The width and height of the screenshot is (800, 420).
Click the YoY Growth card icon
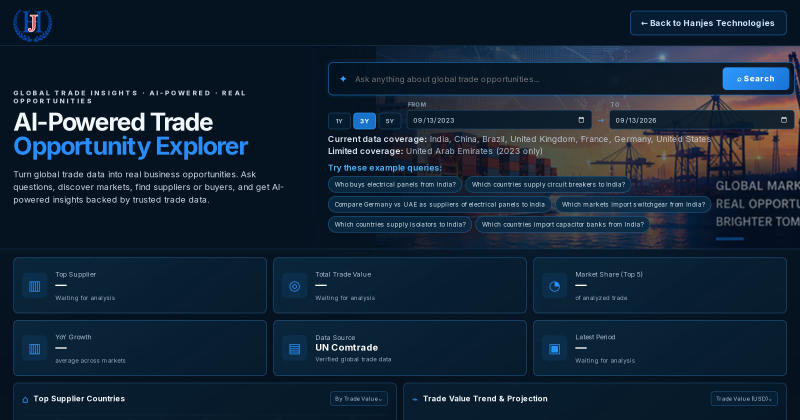35,349
